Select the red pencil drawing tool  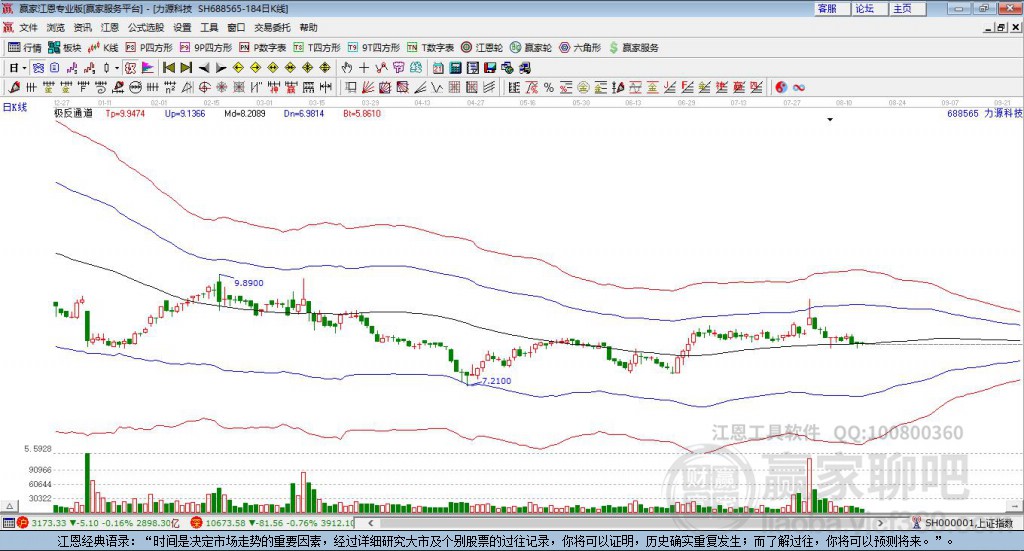[14, 87]
